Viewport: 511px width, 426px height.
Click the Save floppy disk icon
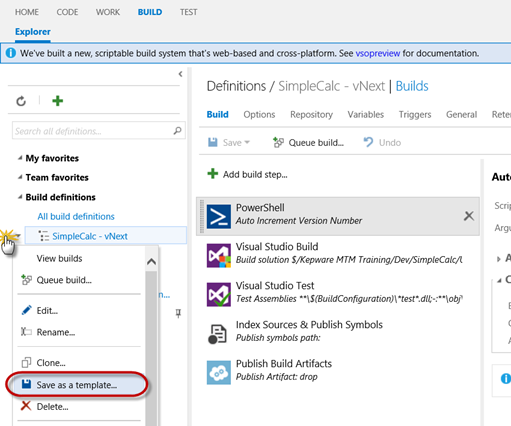point(213,142)
